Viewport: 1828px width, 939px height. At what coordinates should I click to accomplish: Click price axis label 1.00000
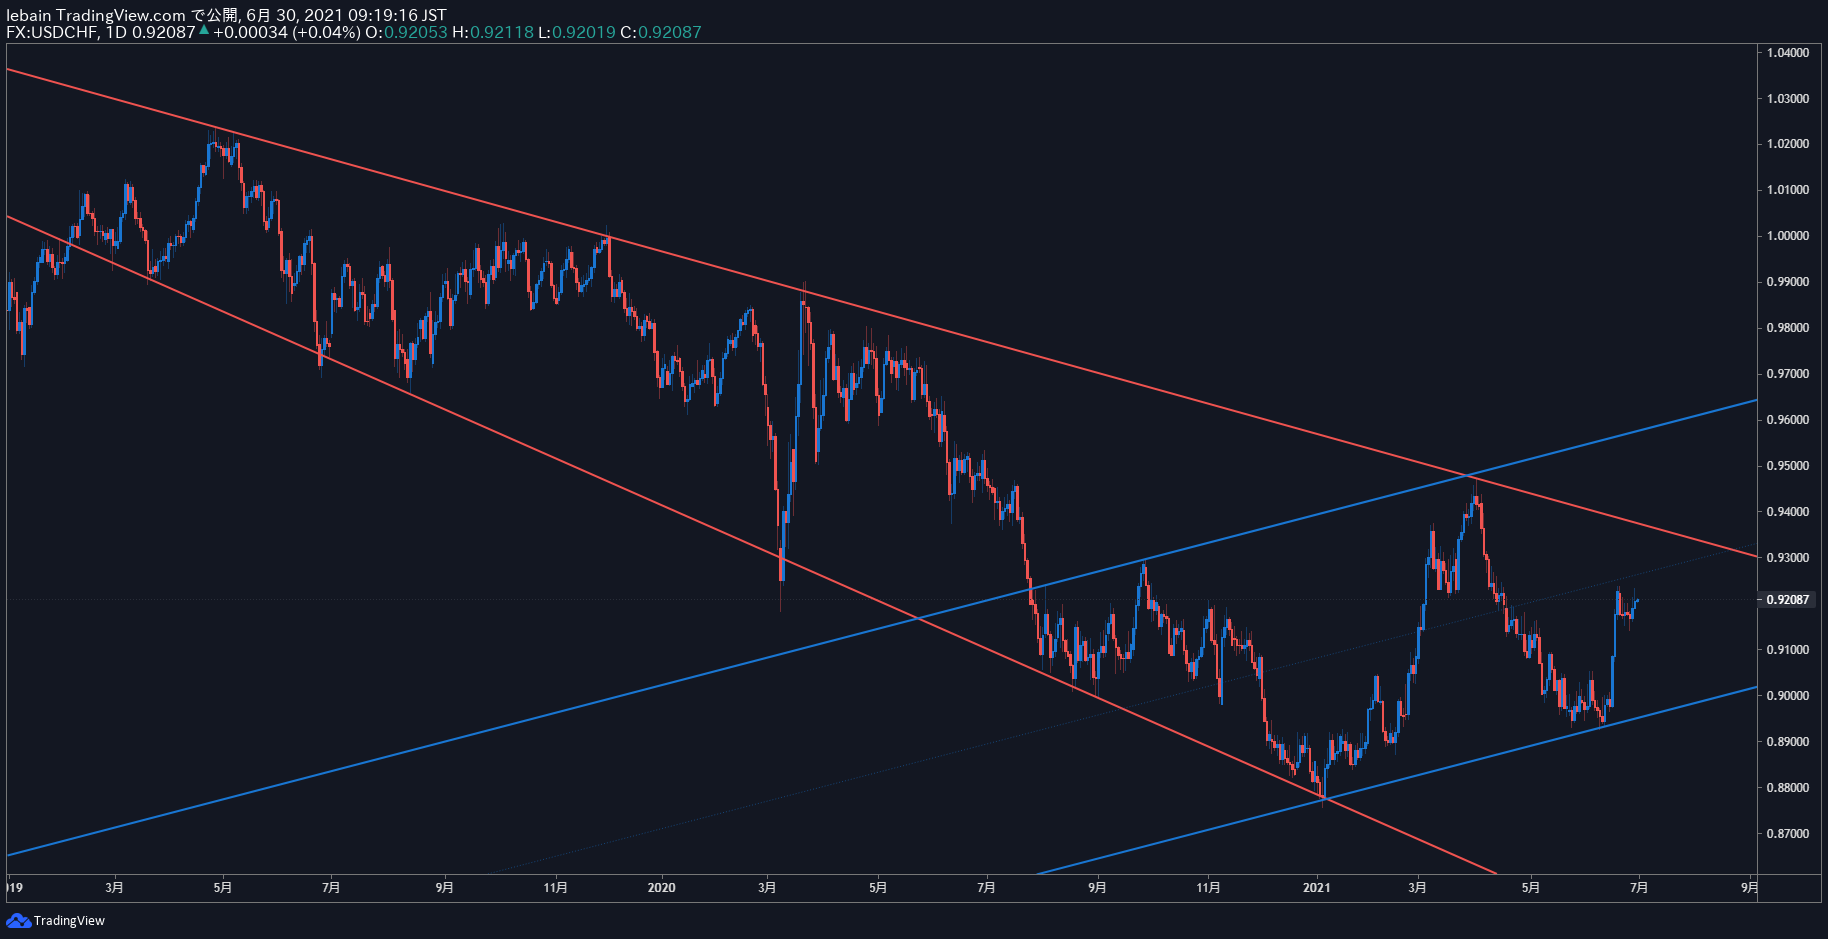tap(1788, 236)
